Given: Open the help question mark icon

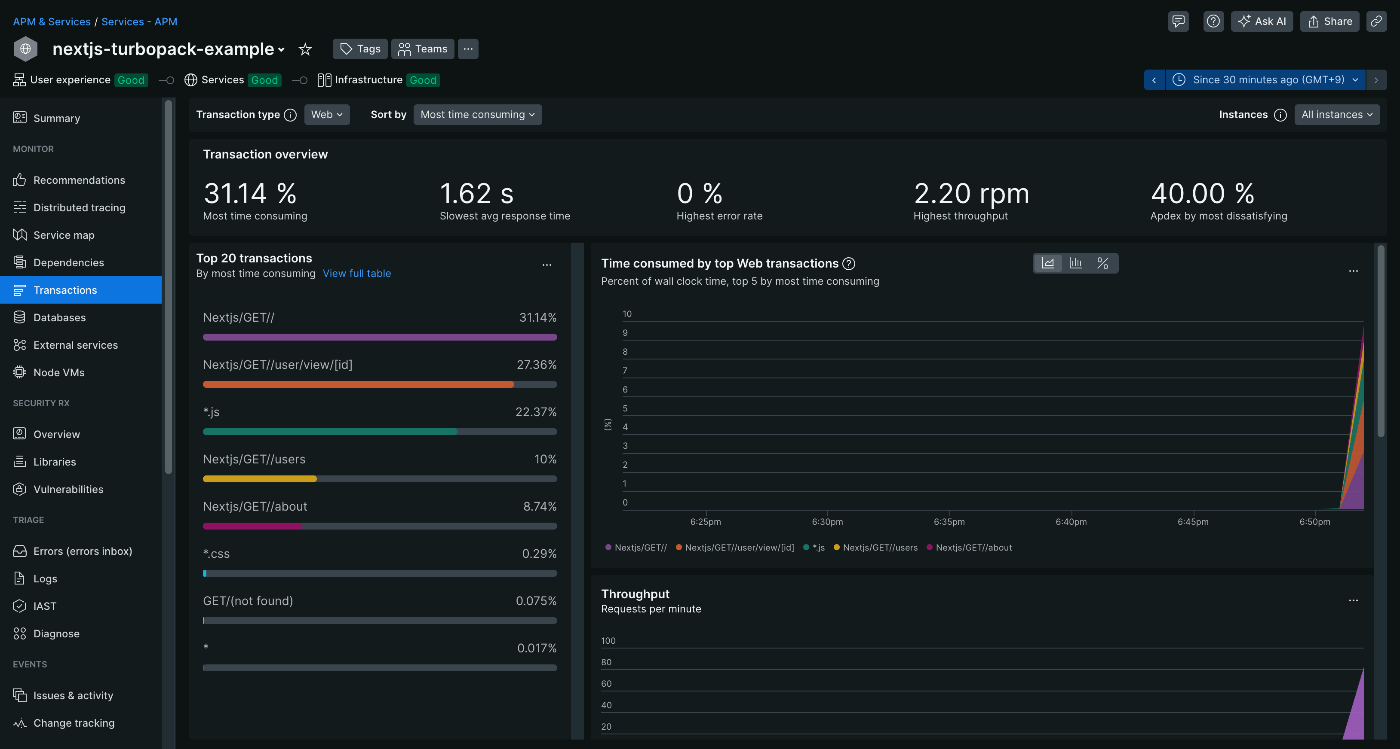Looking at the screenshot, I should (1213, 21).
